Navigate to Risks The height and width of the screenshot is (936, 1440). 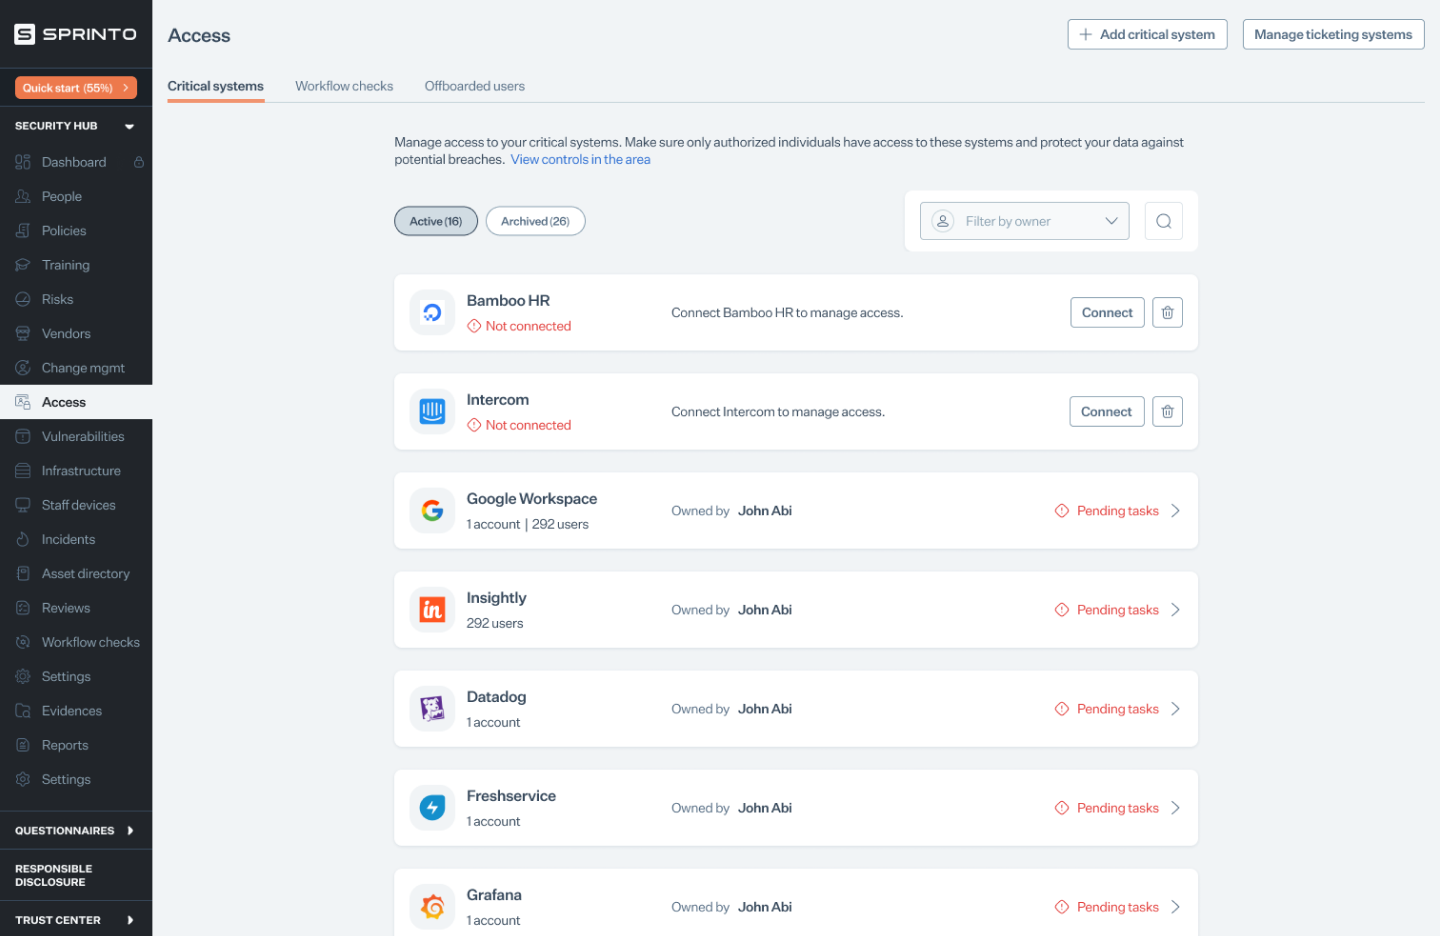click(58, 300)
